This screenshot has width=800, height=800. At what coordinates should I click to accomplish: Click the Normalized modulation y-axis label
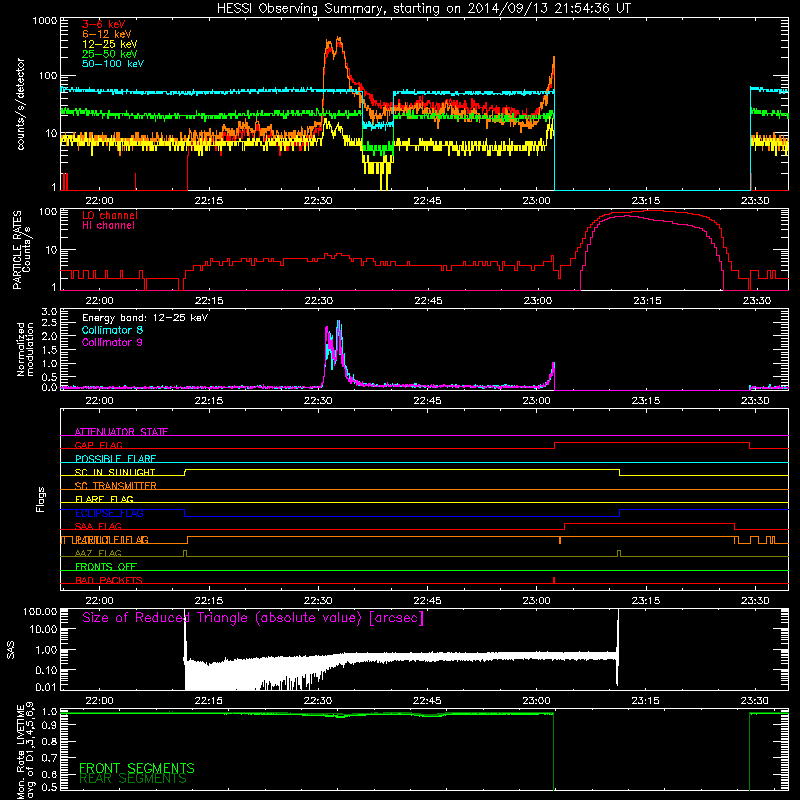click(x=25, y=349)
